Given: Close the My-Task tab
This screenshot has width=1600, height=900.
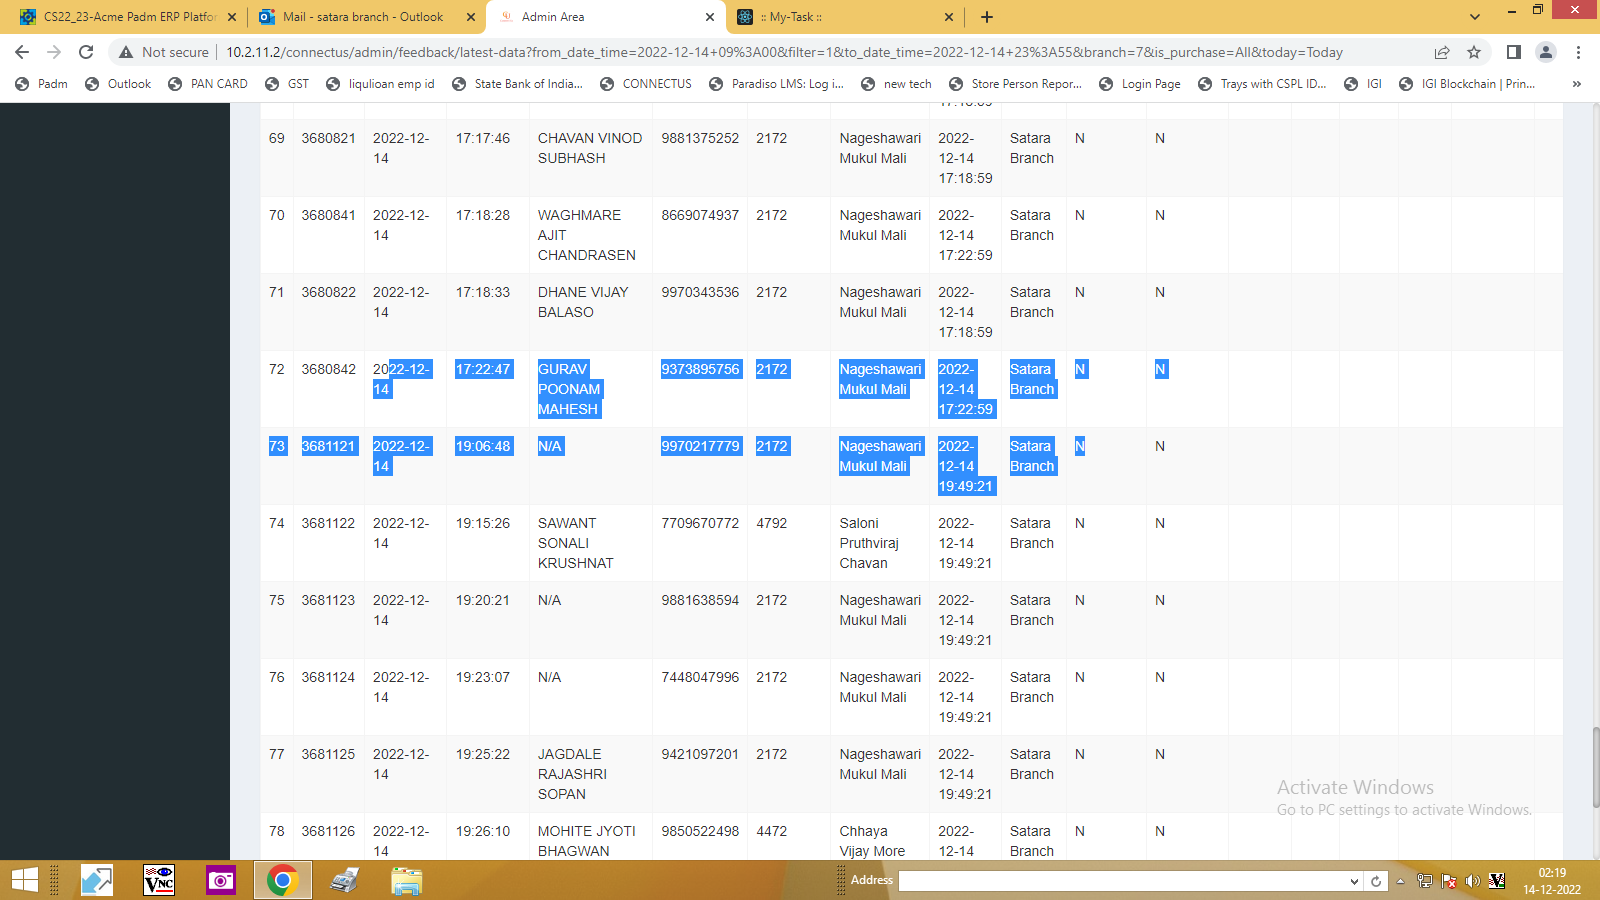Looking at the screenshot, I should point(949,17).
